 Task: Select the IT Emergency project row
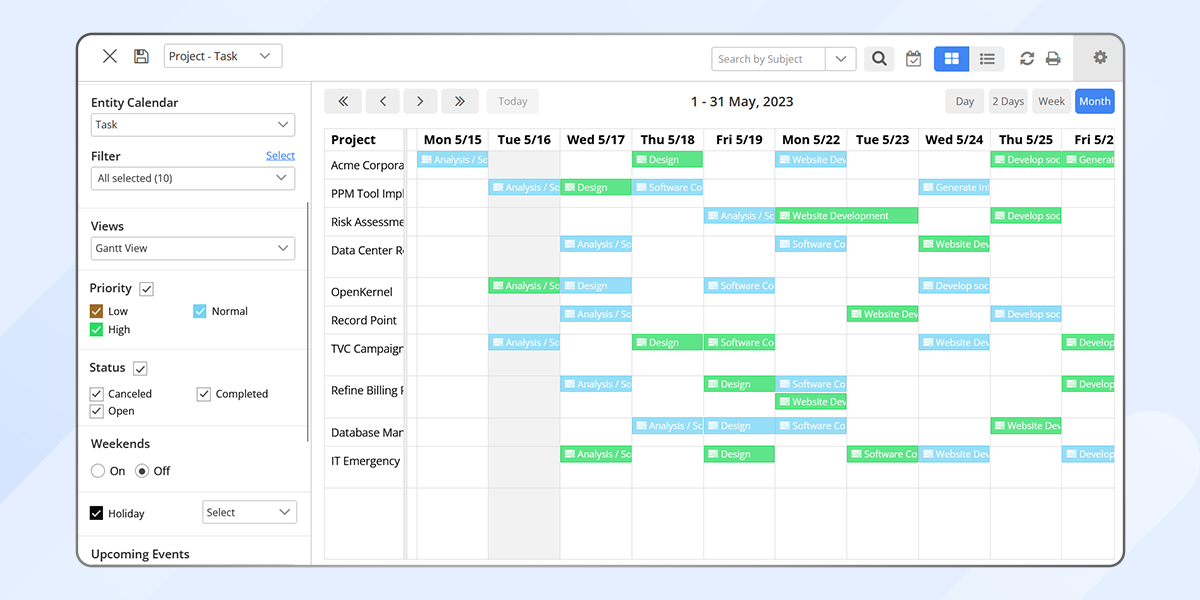pos(366,461)
